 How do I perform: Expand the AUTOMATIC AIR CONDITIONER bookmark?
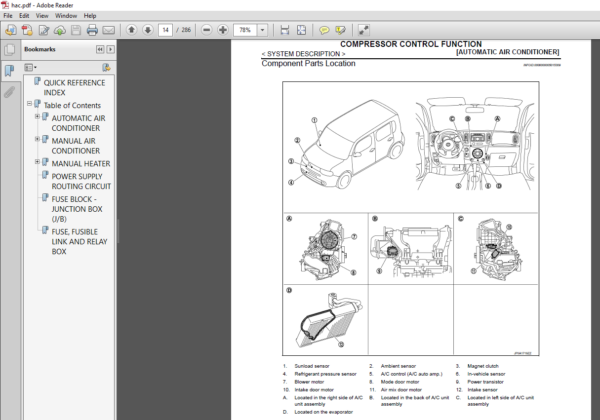pos(38,116)
